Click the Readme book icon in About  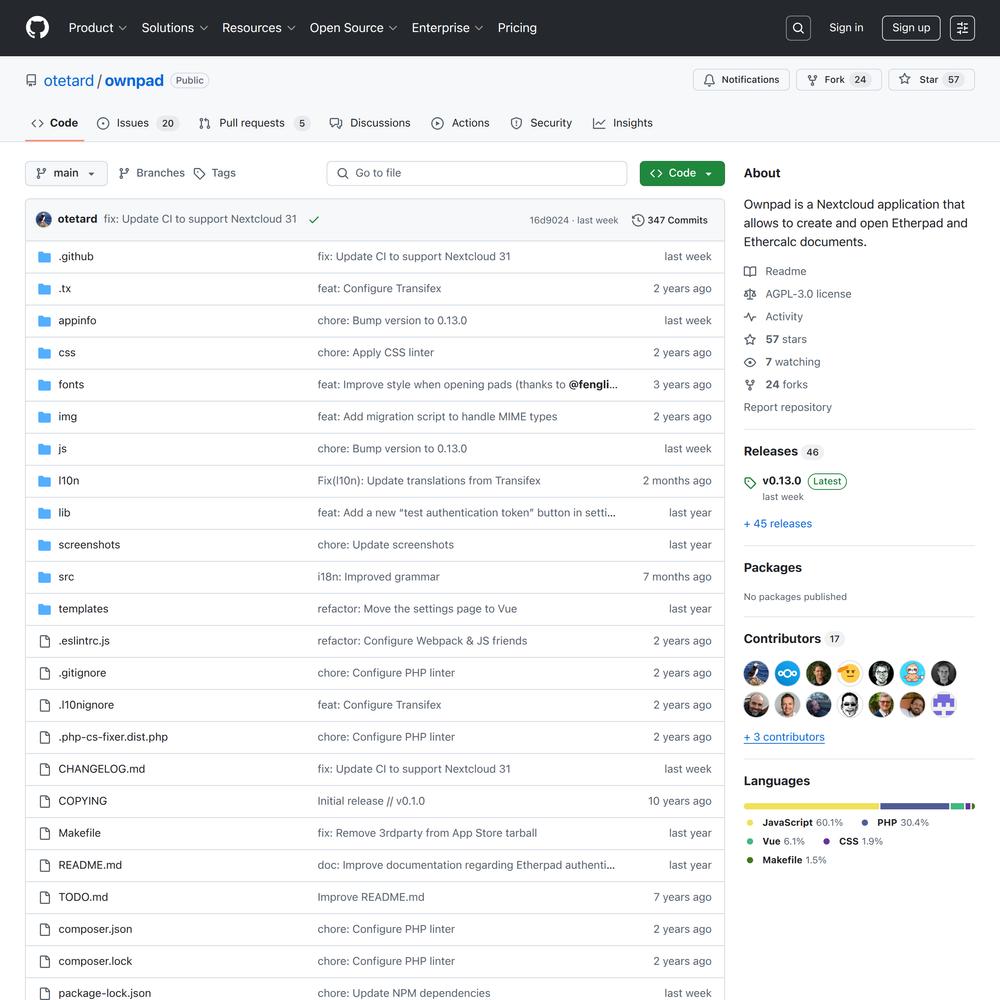click(750, 272)
